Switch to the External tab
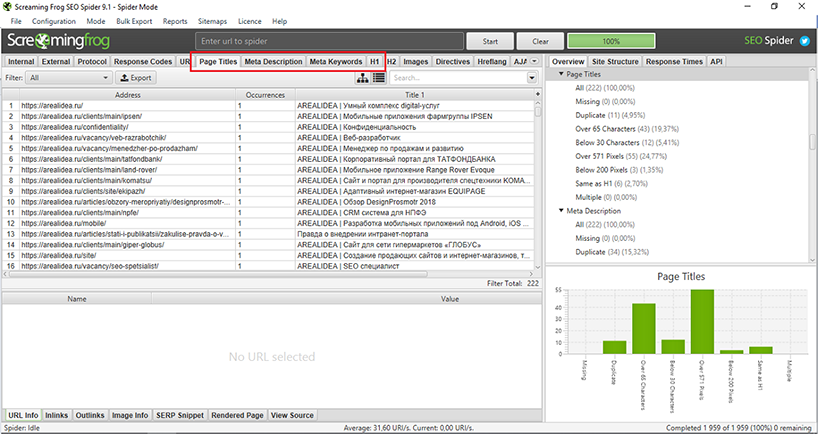This screenshot has width=818, height=434. [x=56, y=62]
